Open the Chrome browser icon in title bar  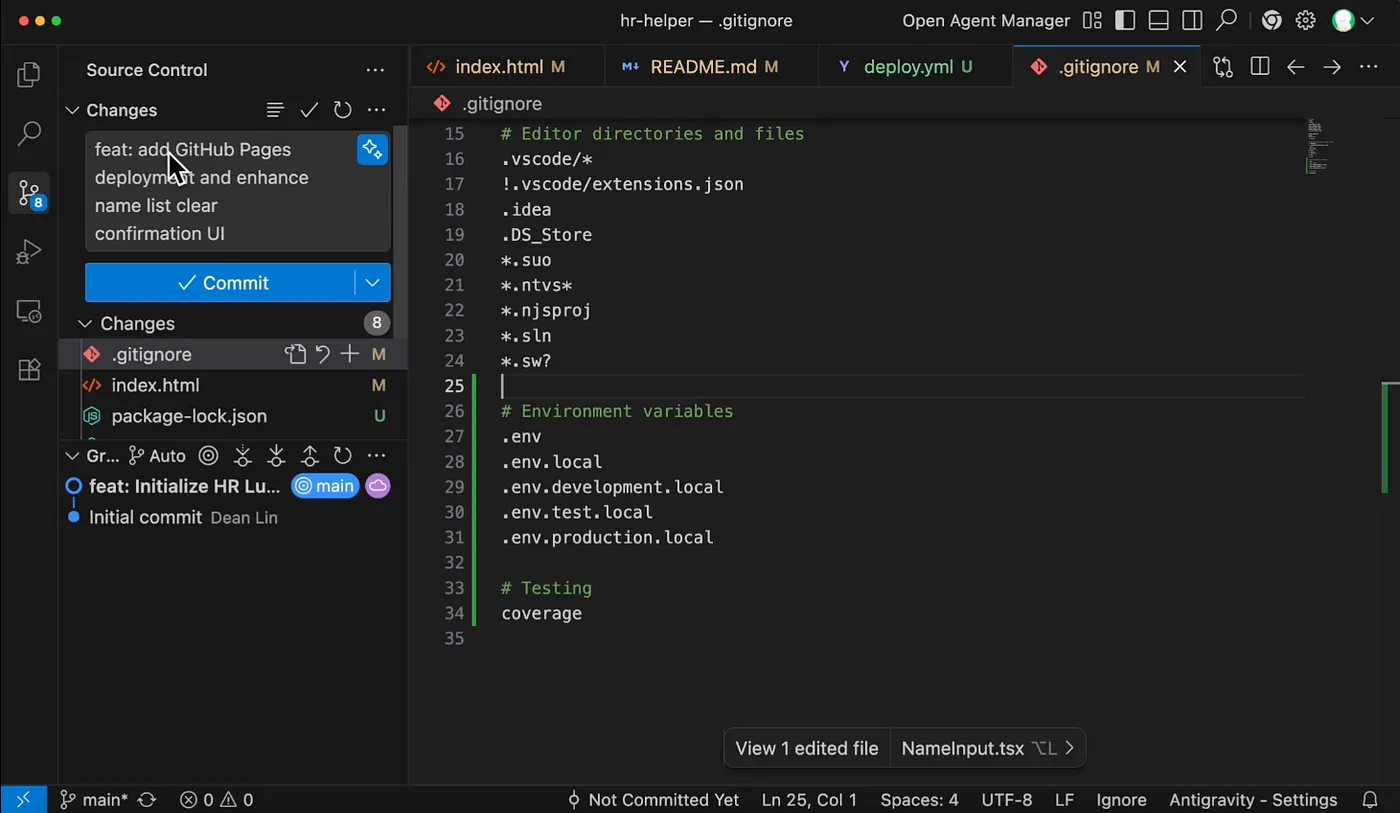(1272, 21)
